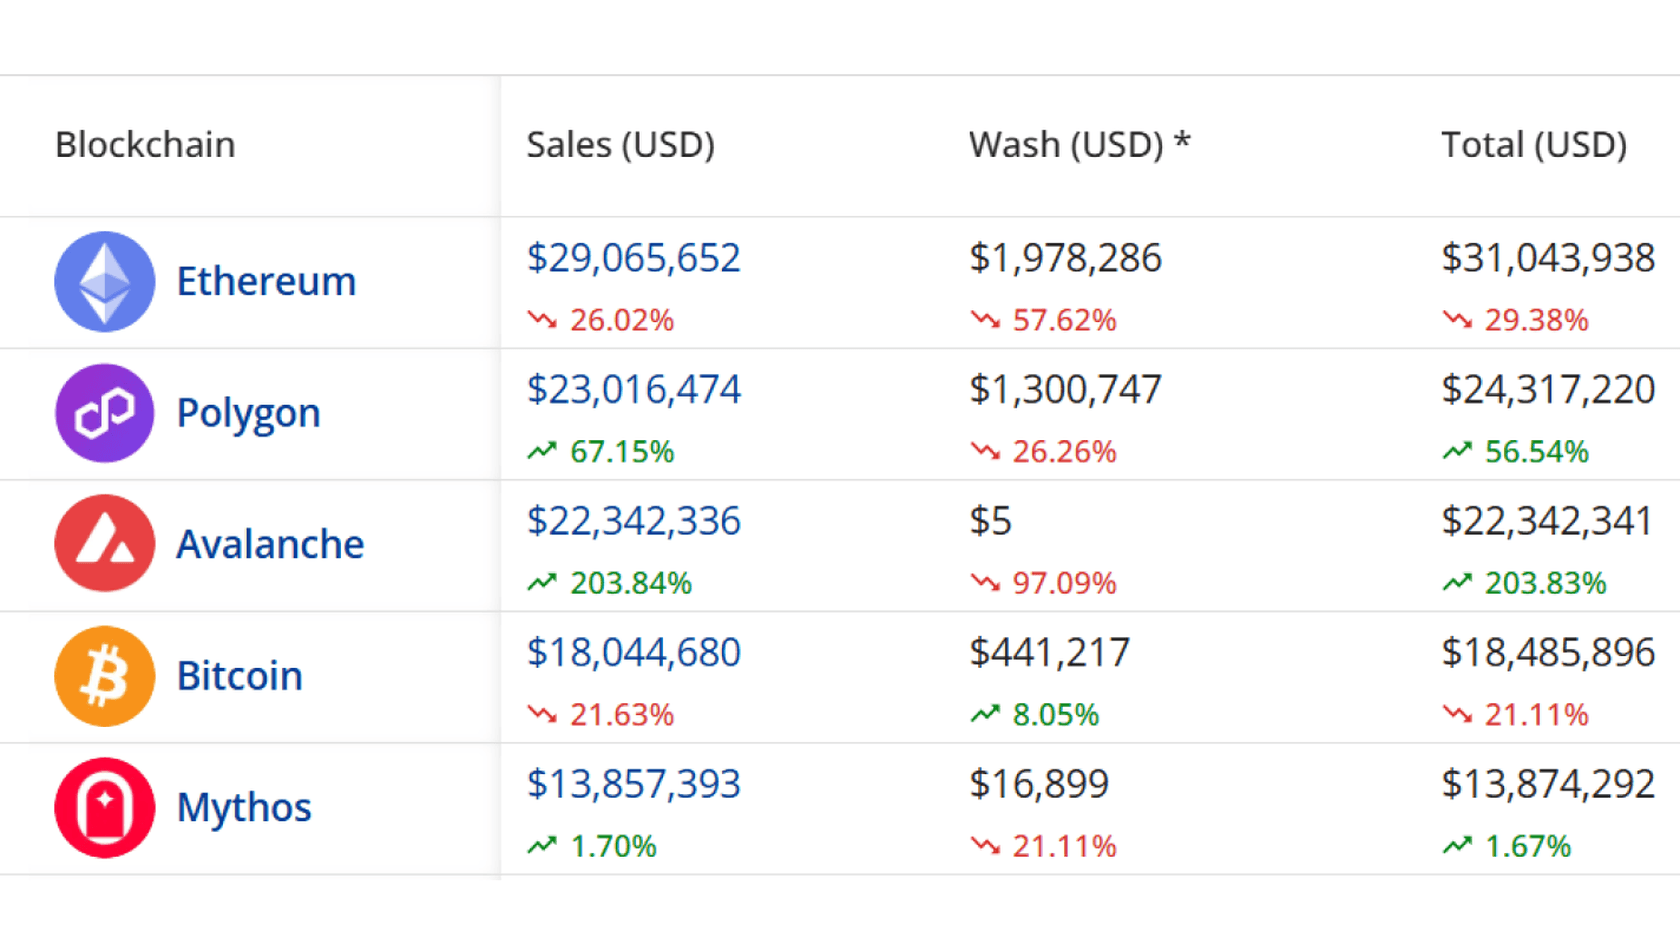Open the Ethereum blockchain link

[266, 281]
